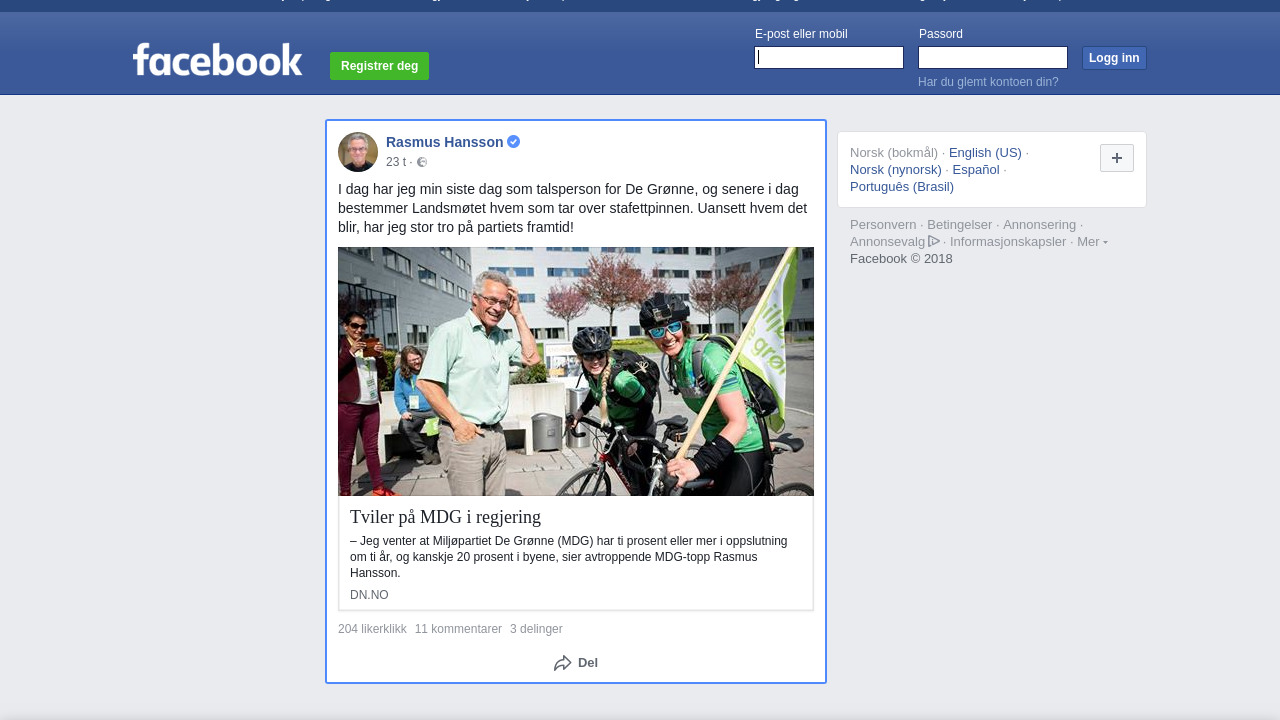The height and width of the screenshot is (720, 1280).
Task: Click the Registrer deg button
Action: (379, 66)
